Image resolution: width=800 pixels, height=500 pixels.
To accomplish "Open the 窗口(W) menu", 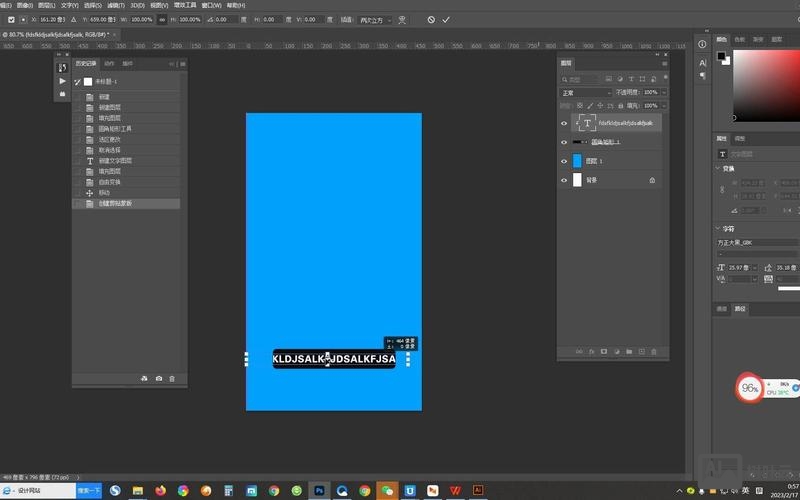I will click(211, 5).
